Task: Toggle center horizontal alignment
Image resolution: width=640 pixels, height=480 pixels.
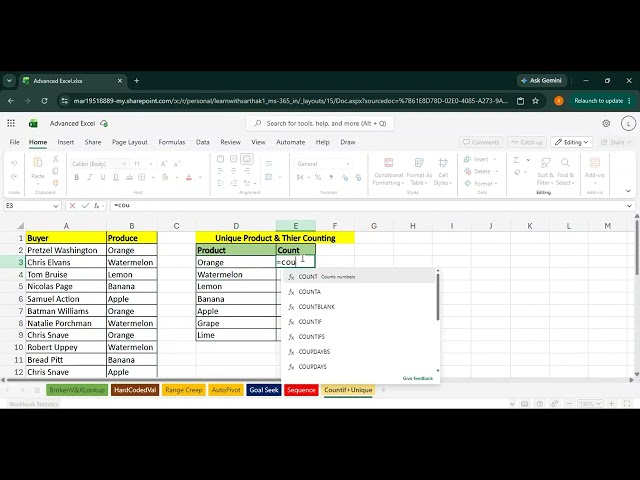Action: [x=233, y=171]
